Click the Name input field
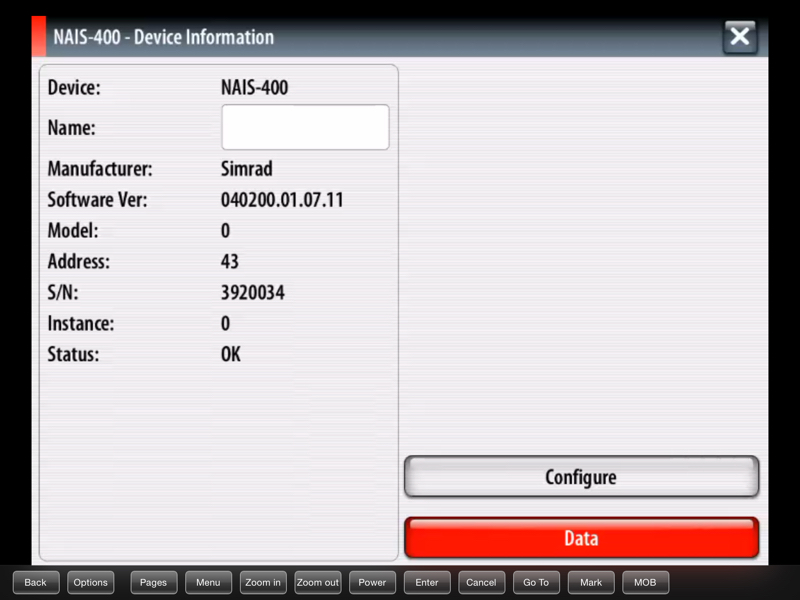Image resolution: width=800 pixels, height=600 pixels. (305, 127)
